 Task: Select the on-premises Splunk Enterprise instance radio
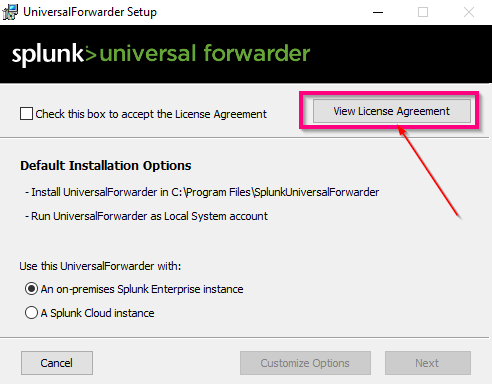tap(31, 289)
